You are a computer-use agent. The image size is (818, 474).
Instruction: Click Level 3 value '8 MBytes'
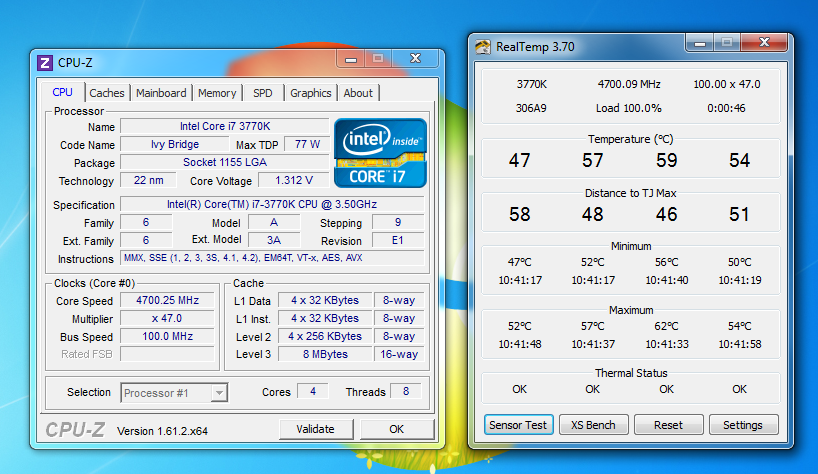point(325,354)
